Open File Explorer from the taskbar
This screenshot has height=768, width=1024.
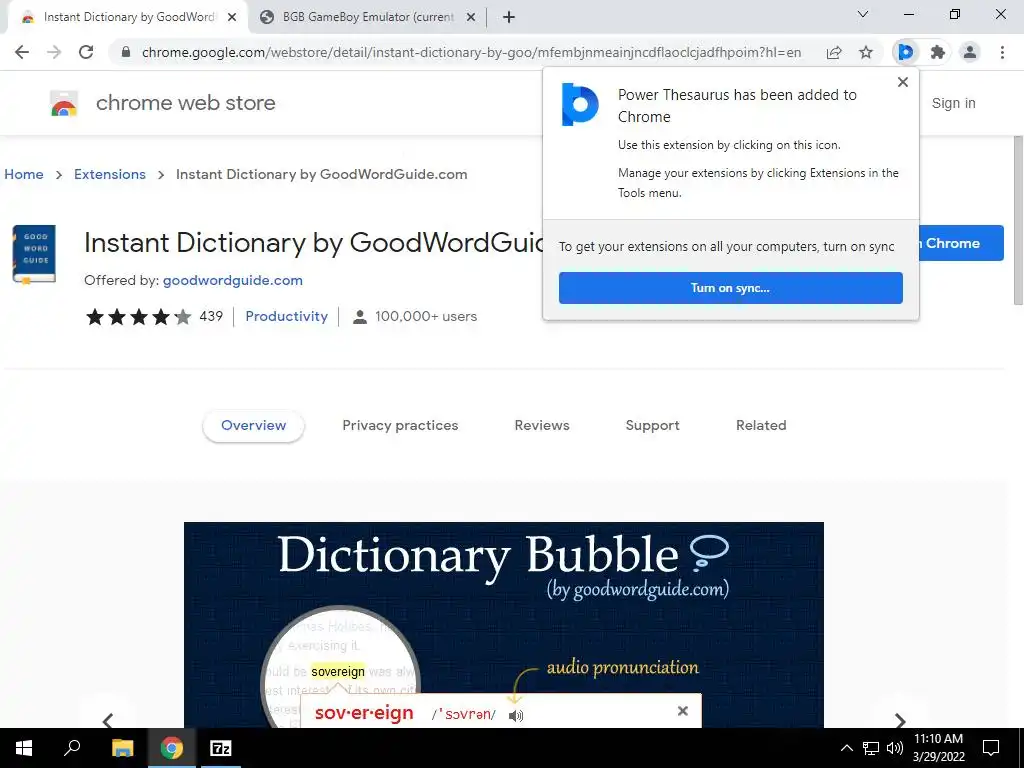[x=122, y=748]
